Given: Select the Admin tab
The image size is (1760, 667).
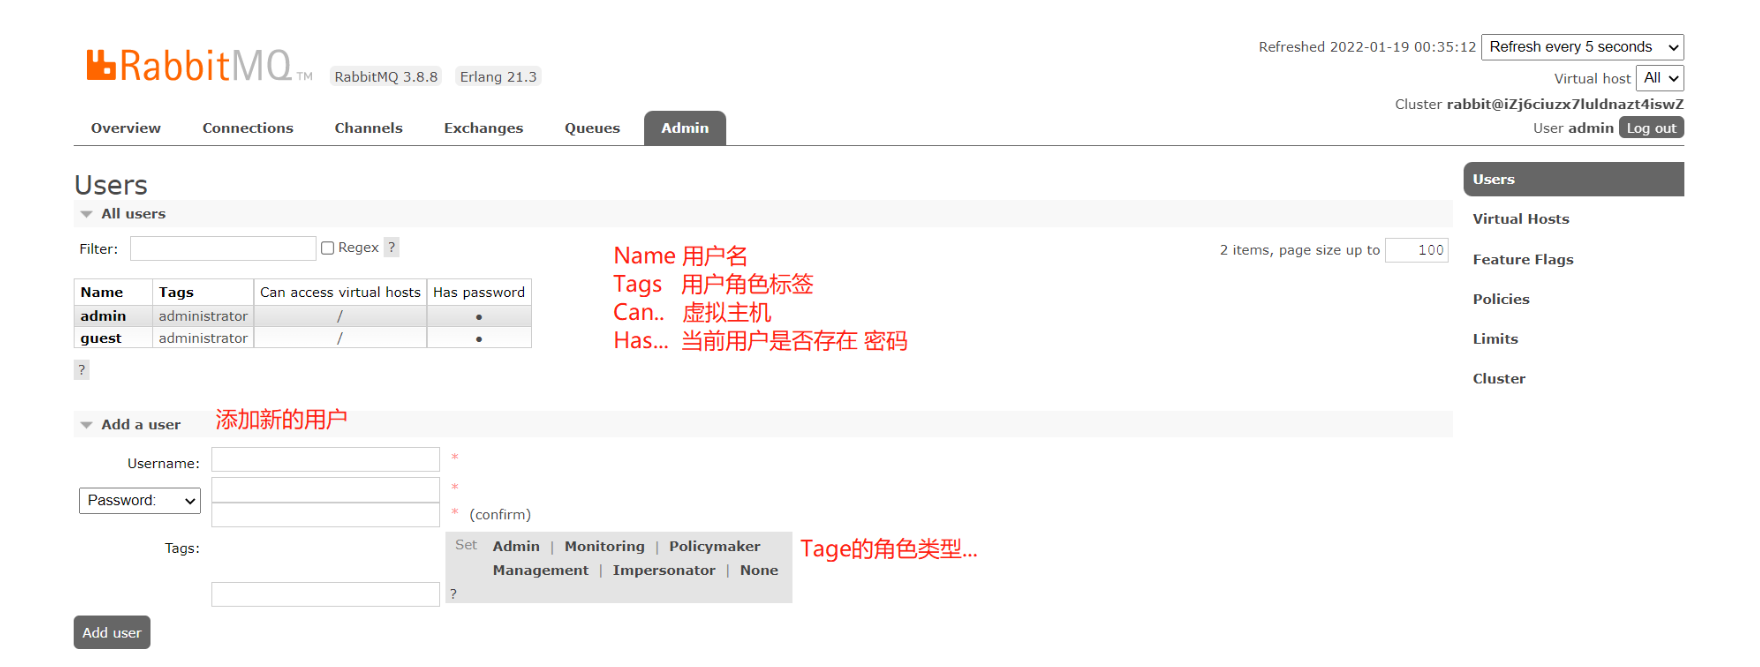Looking at the screenshot, I should coord(685,128).
